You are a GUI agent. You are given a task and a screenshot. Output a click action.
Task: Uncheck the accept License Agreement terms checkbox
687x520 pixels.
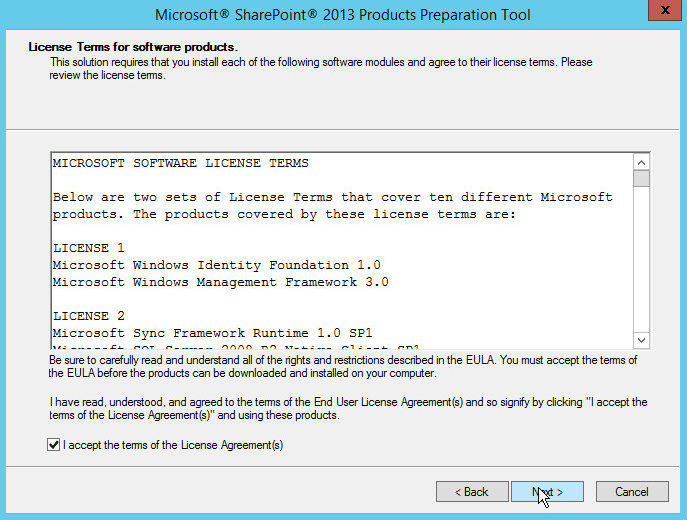click(x=54, y=445)
